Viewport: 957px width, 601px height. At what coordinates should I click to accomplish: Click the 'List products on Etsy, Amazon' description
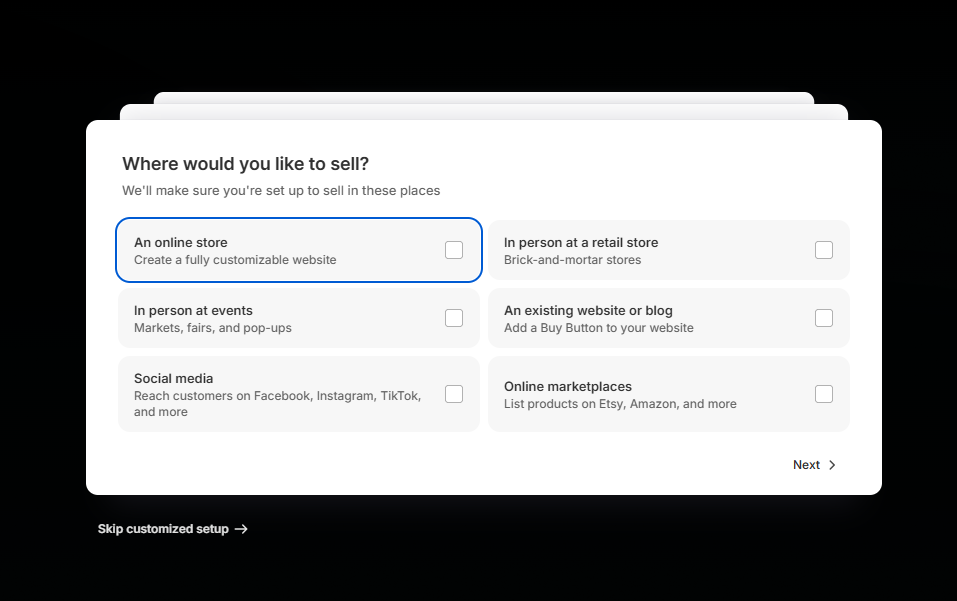pos(620,404)
